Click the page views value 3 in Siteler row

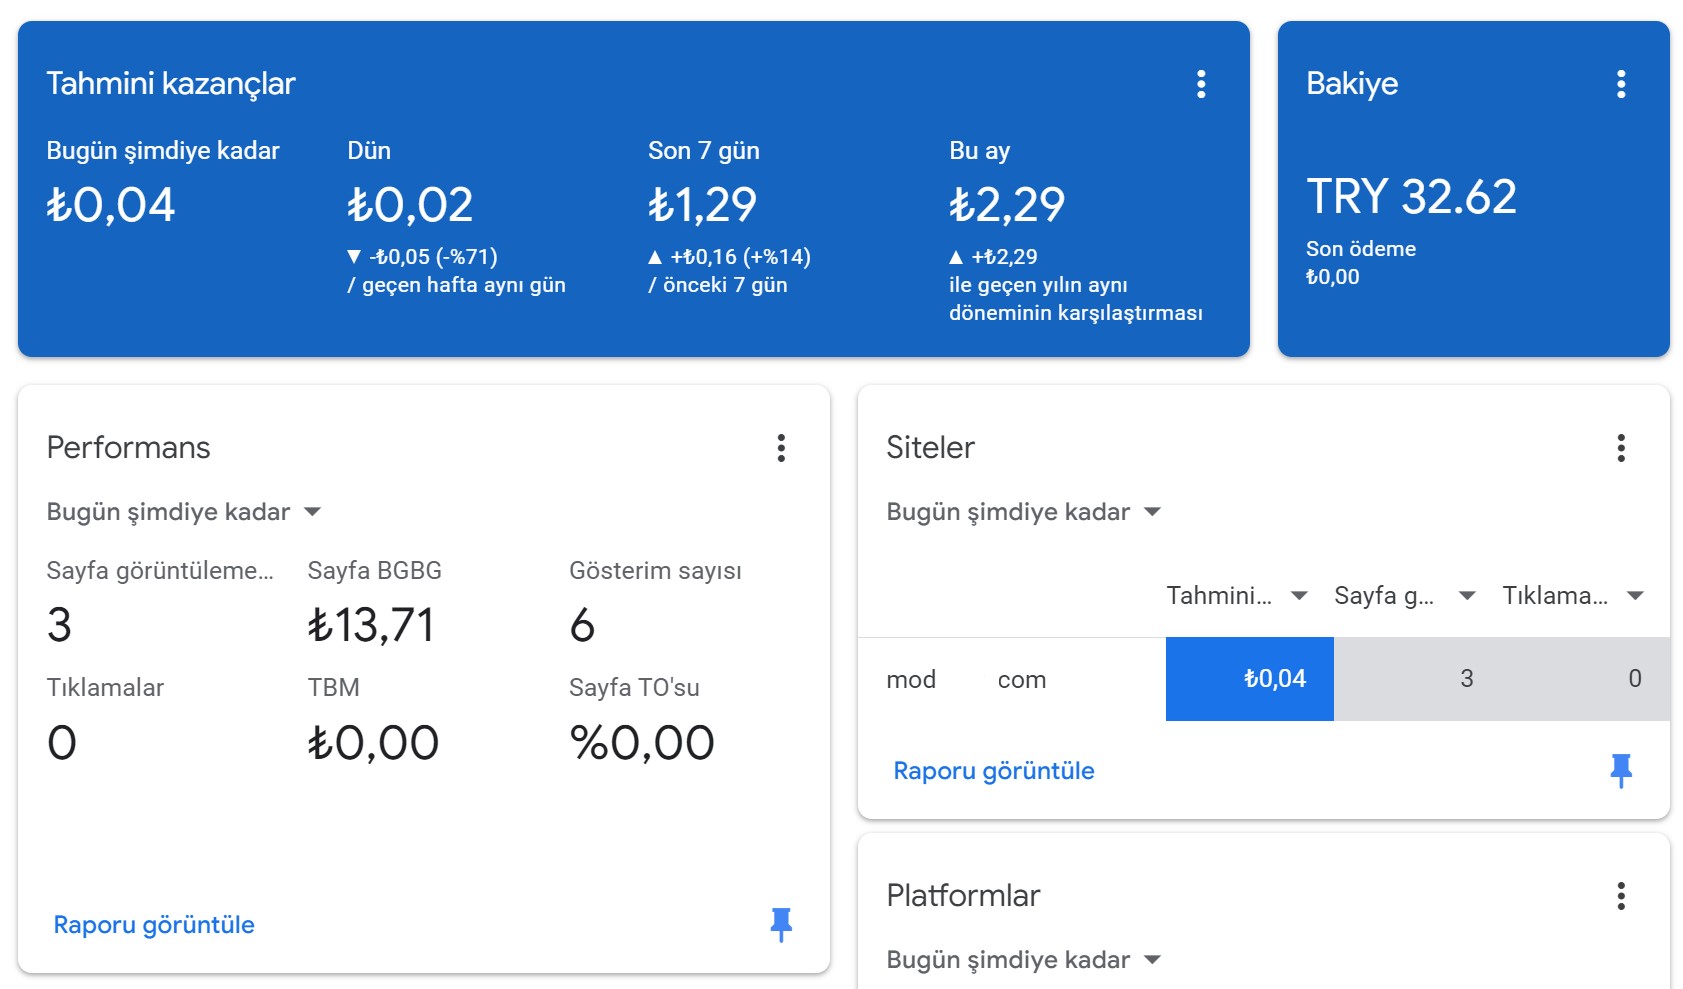pos(1467,679)
